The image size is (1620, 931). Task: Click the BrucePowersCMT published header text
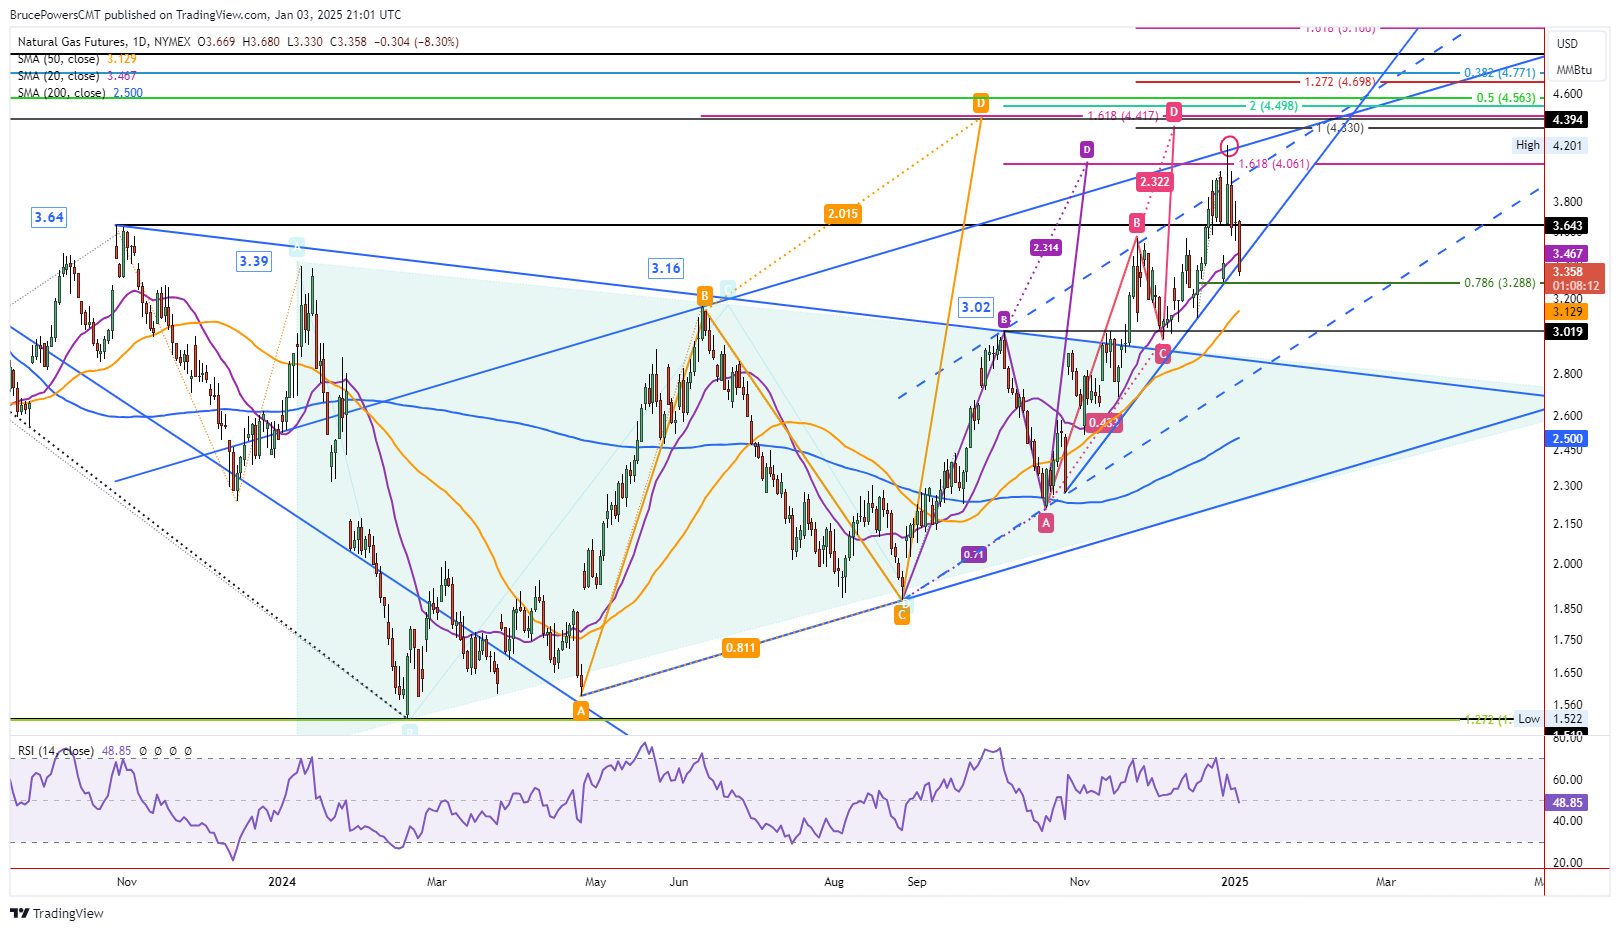click(205, 15)
